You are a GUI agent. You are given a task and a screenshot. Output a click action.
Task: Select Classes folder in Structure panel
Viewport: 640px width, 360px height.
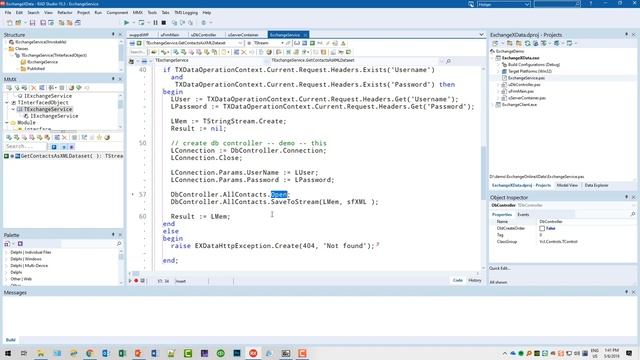[22, 49]
